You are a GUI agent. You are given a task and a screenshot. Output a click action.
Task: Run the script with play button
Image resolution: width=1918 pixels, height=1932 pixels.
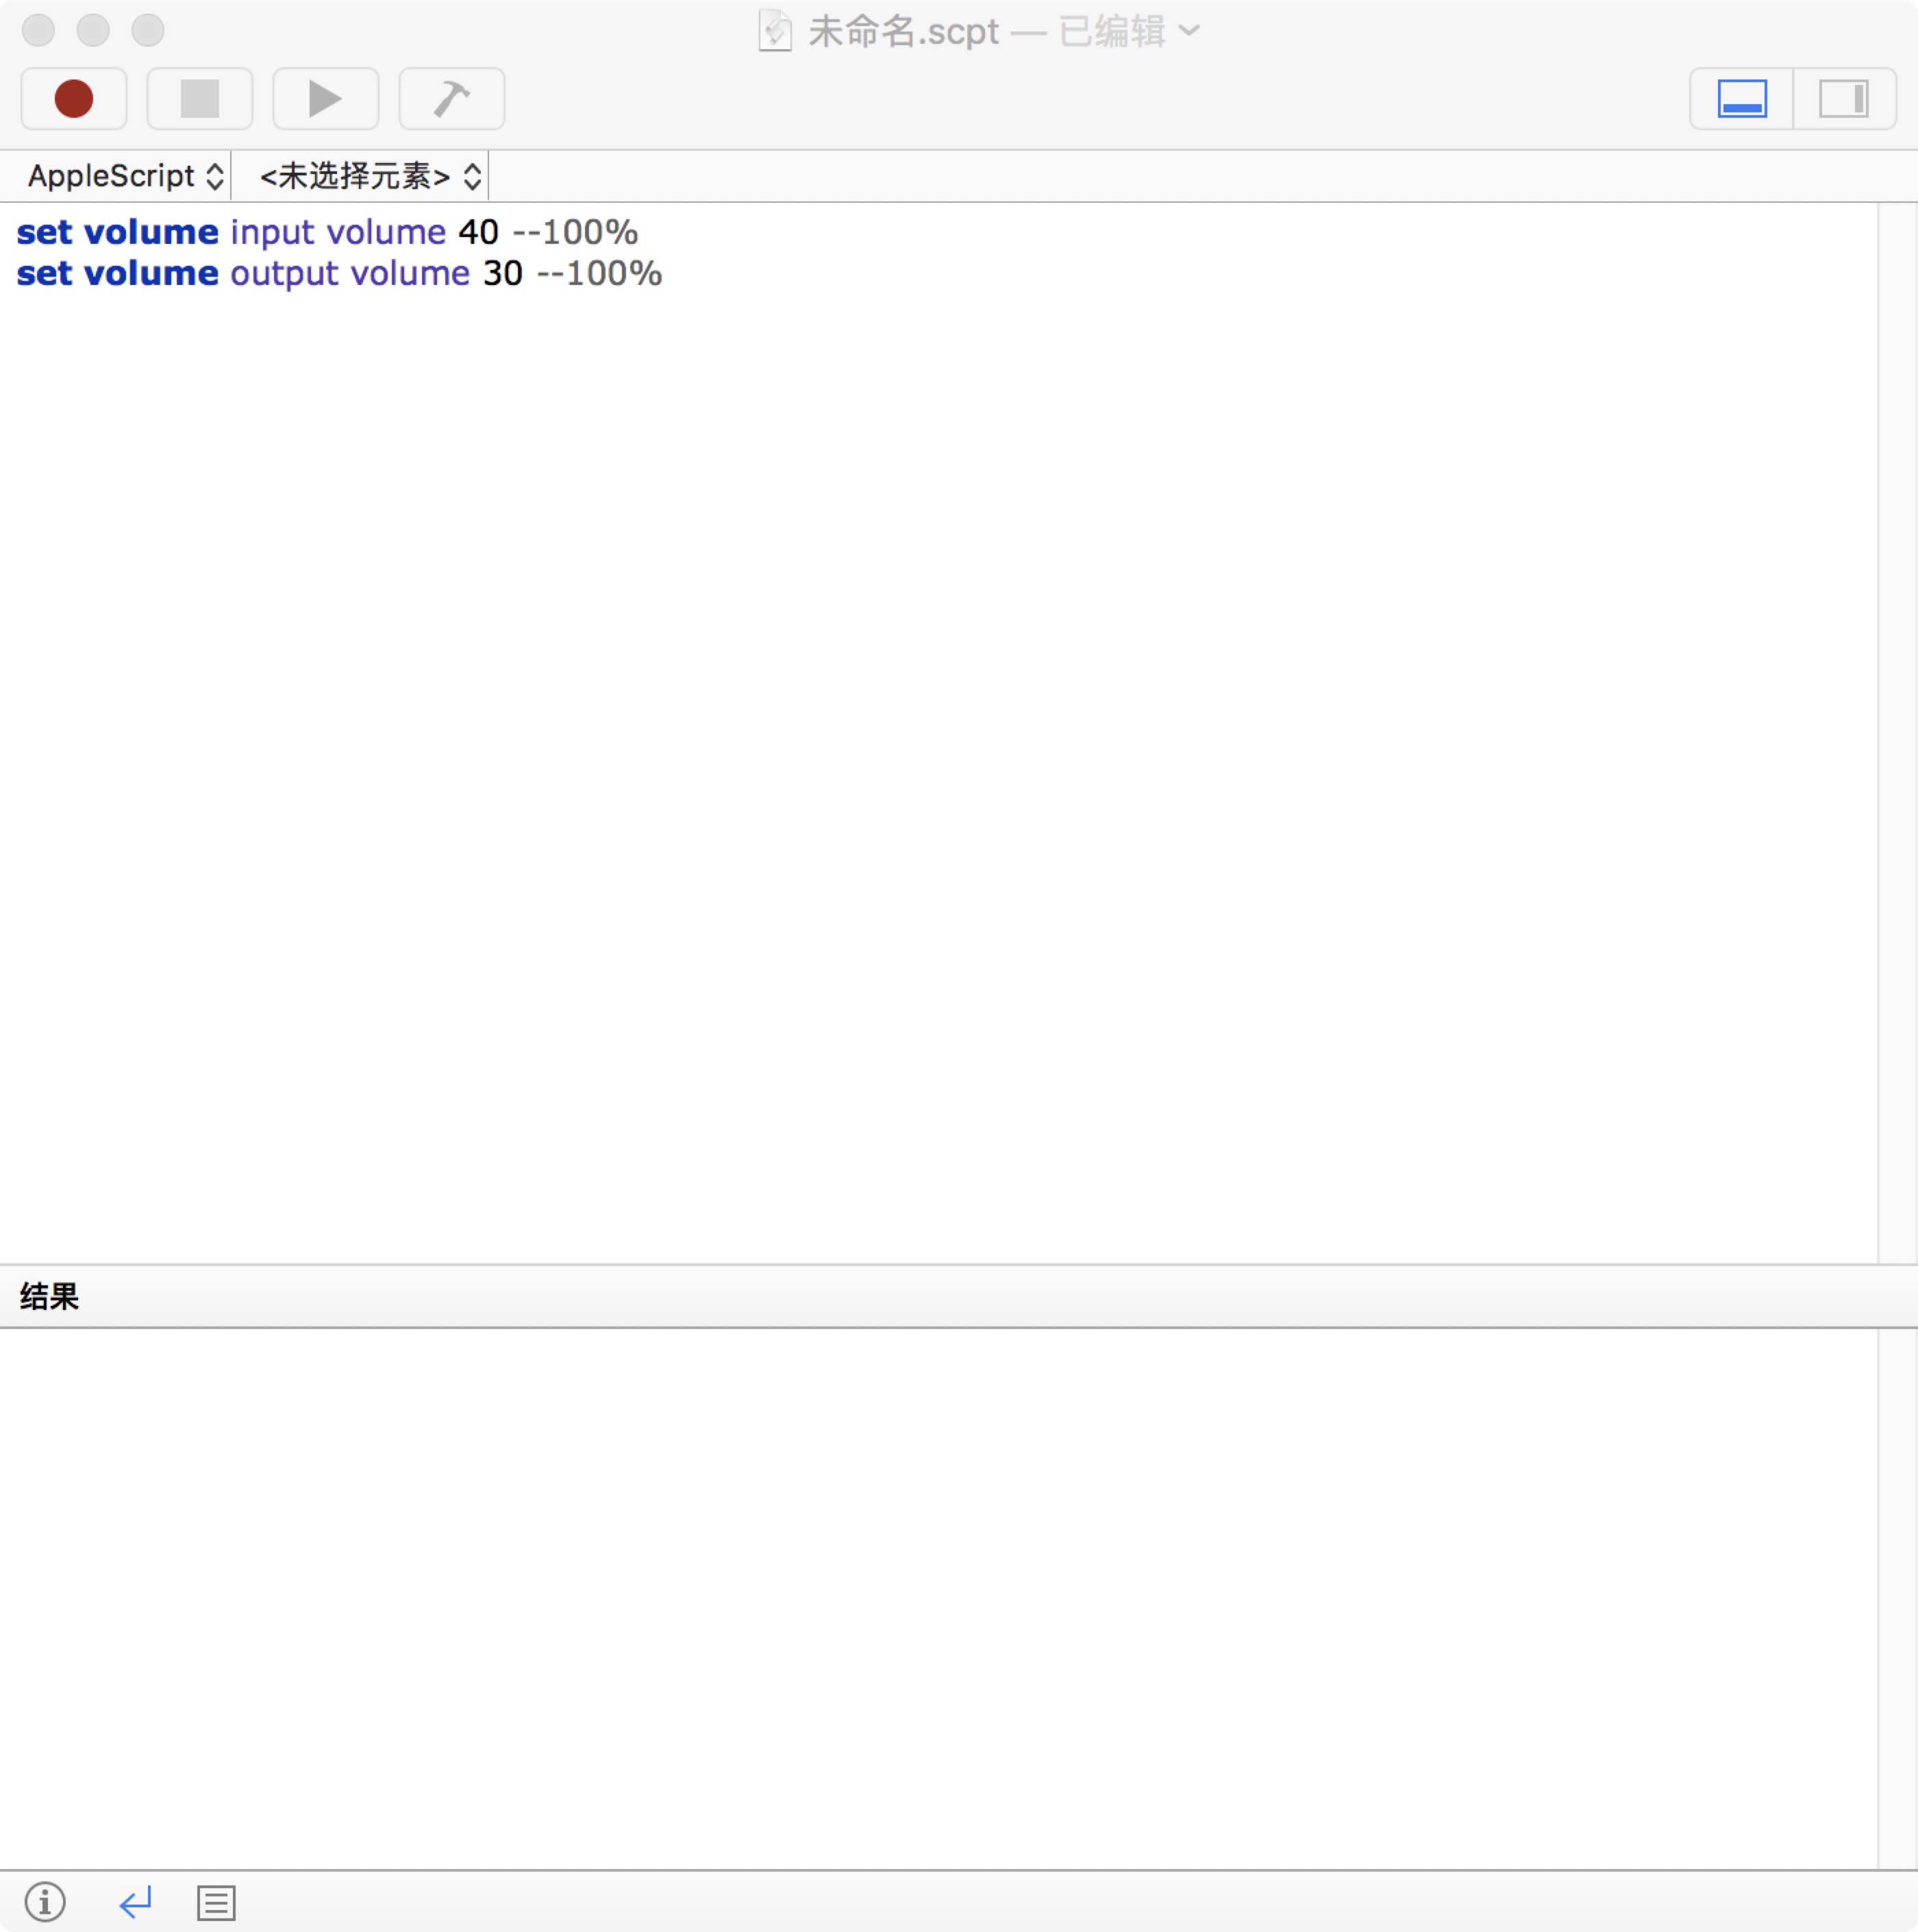tap(326, 98)
